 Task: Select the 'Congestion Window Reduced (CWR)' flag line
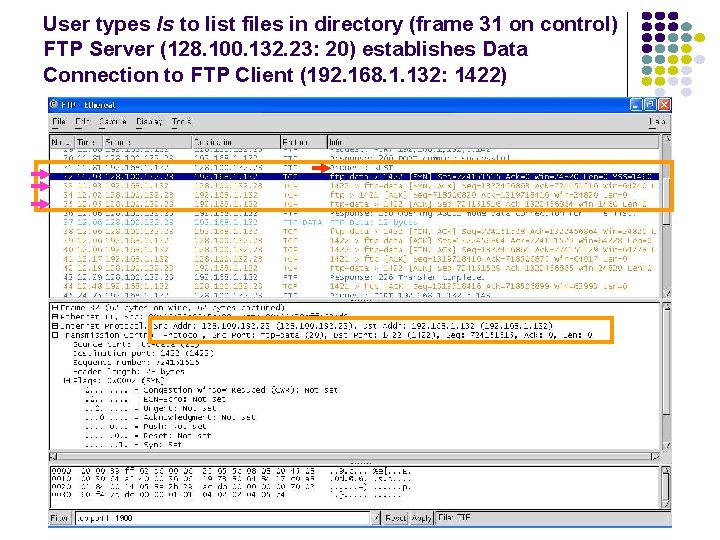211,390
